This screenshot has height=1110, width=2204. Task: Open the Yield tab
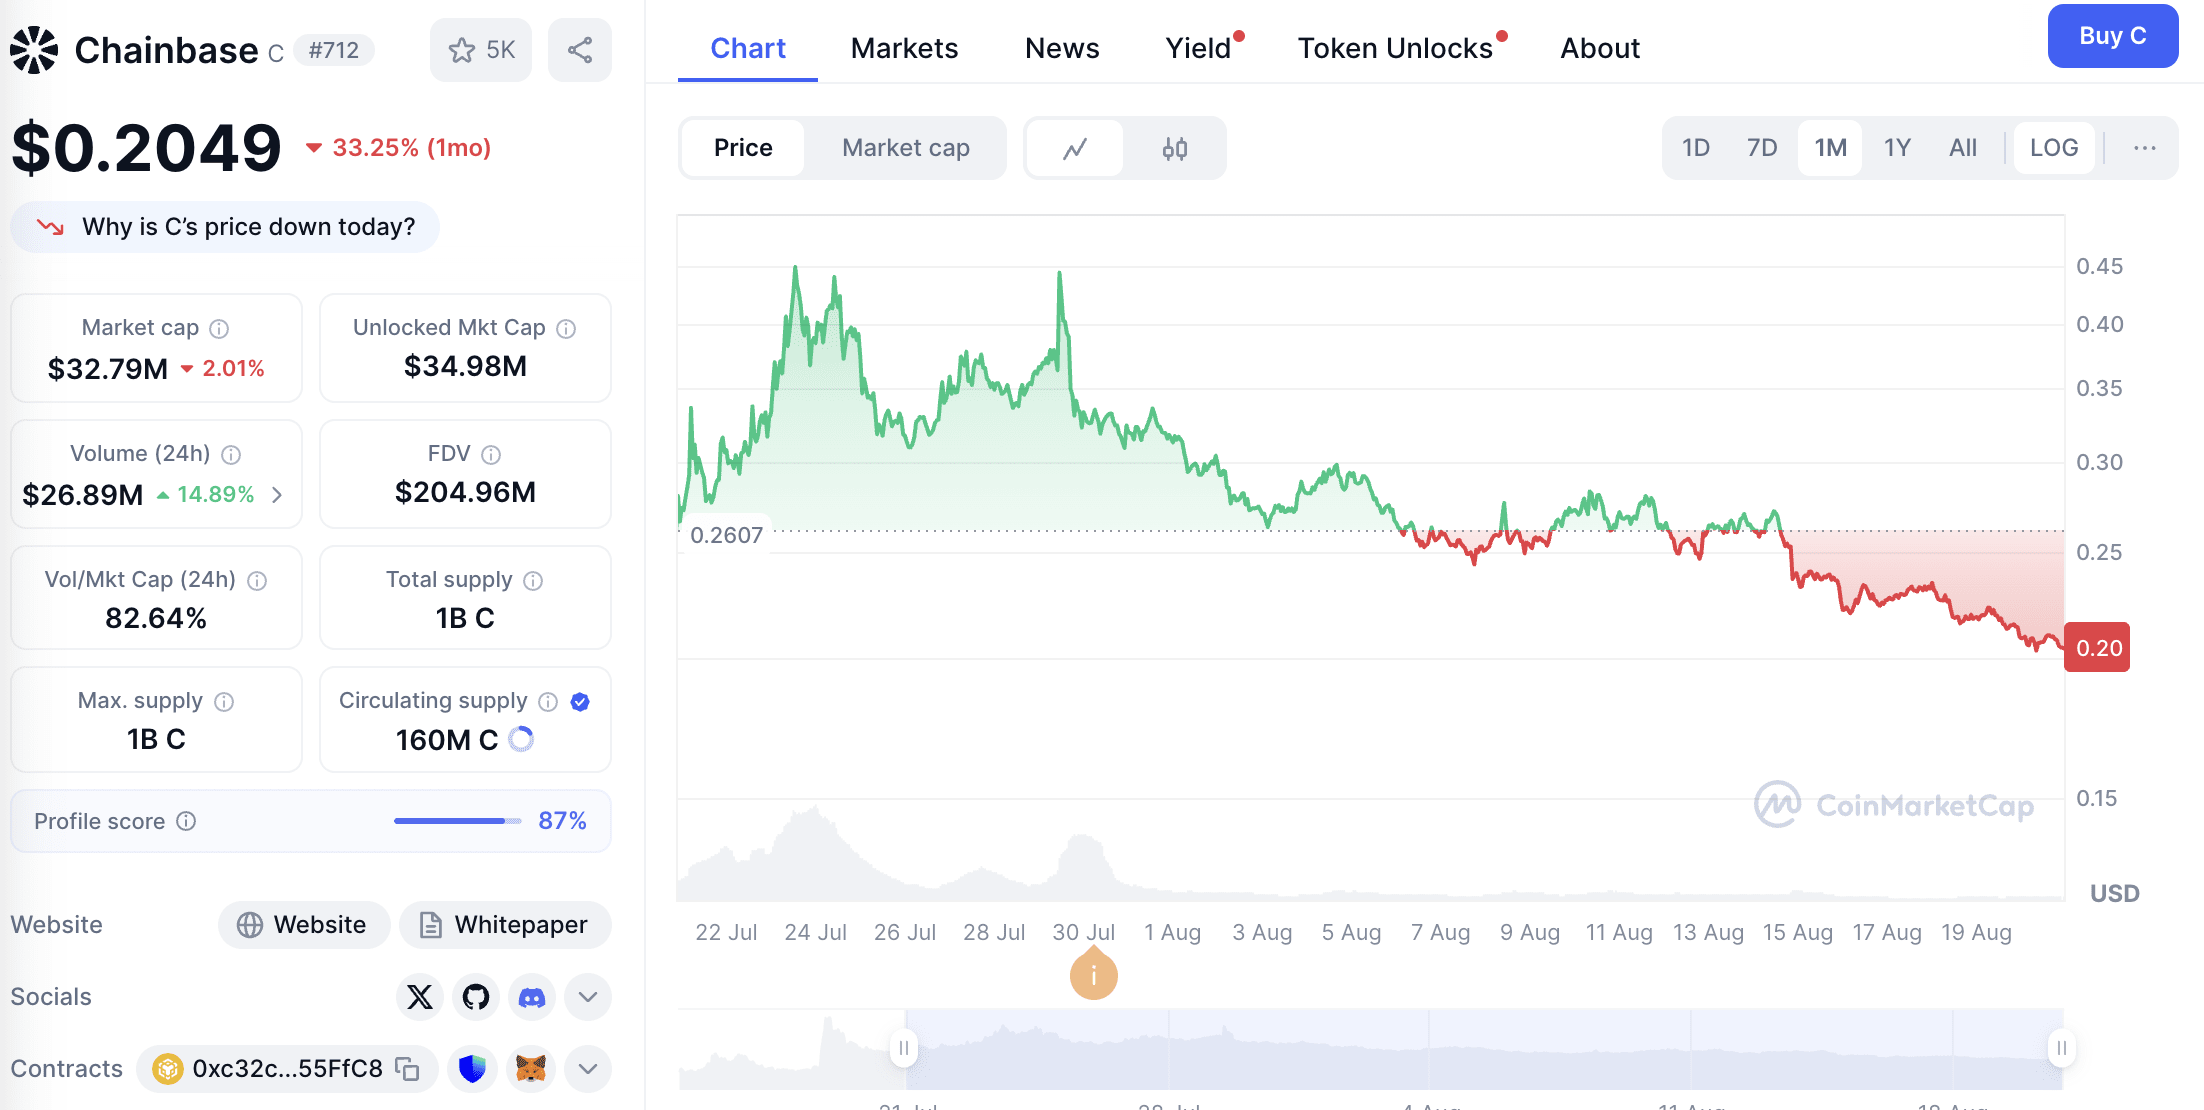1198,48
